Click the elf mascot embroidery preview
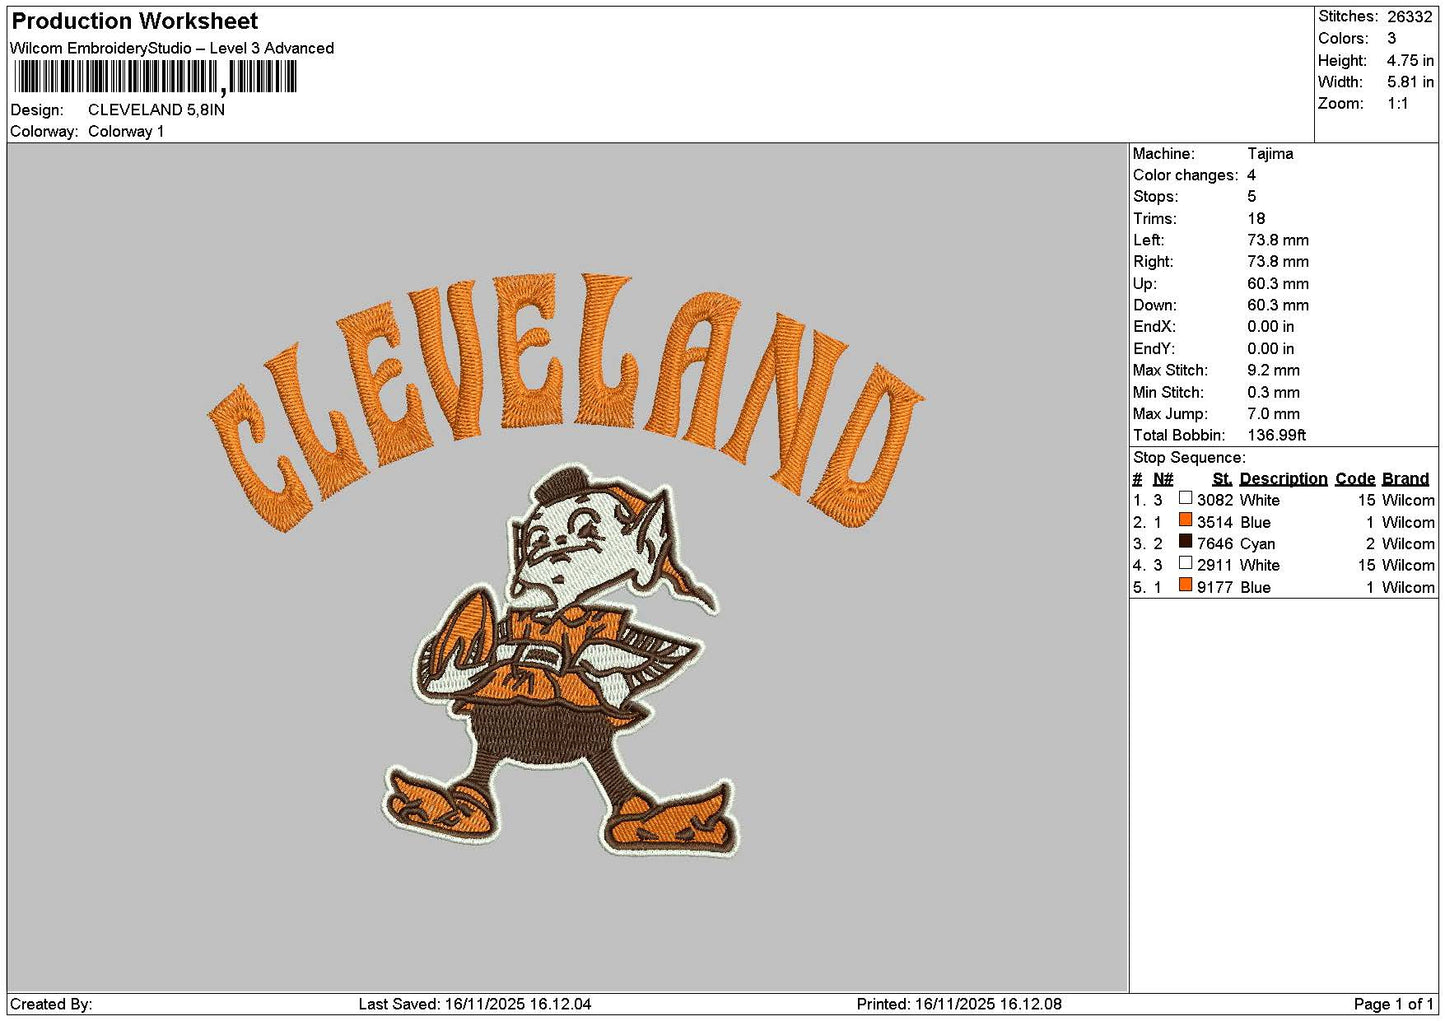 [x=563, y=660]
